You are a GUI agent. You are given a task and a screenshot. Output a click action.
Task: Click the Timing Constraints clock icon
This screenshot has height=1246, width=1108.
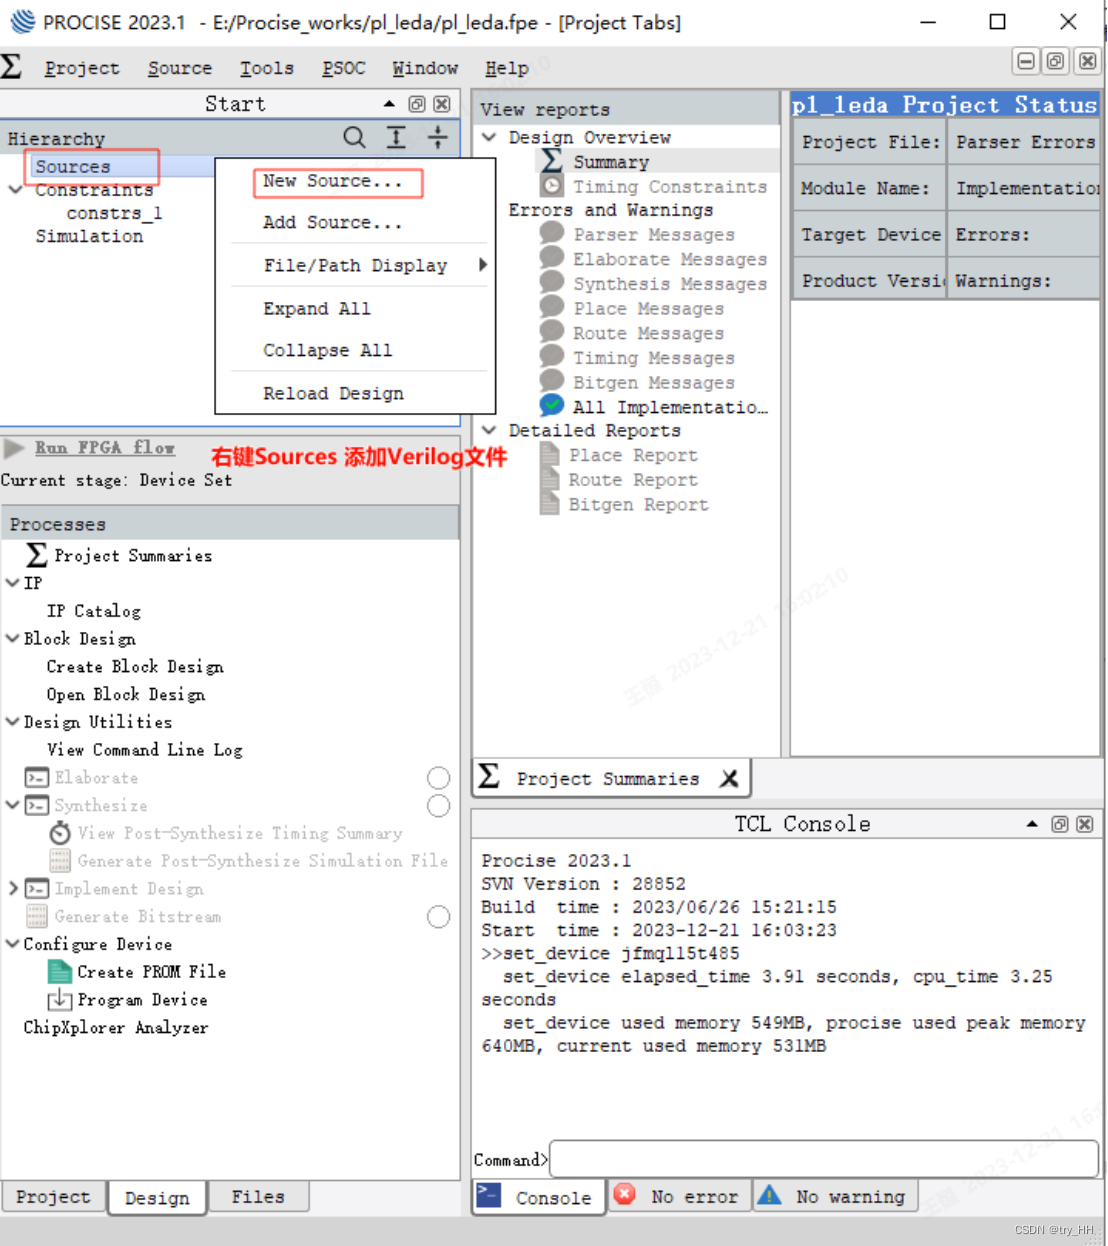(x=551, y=186)
